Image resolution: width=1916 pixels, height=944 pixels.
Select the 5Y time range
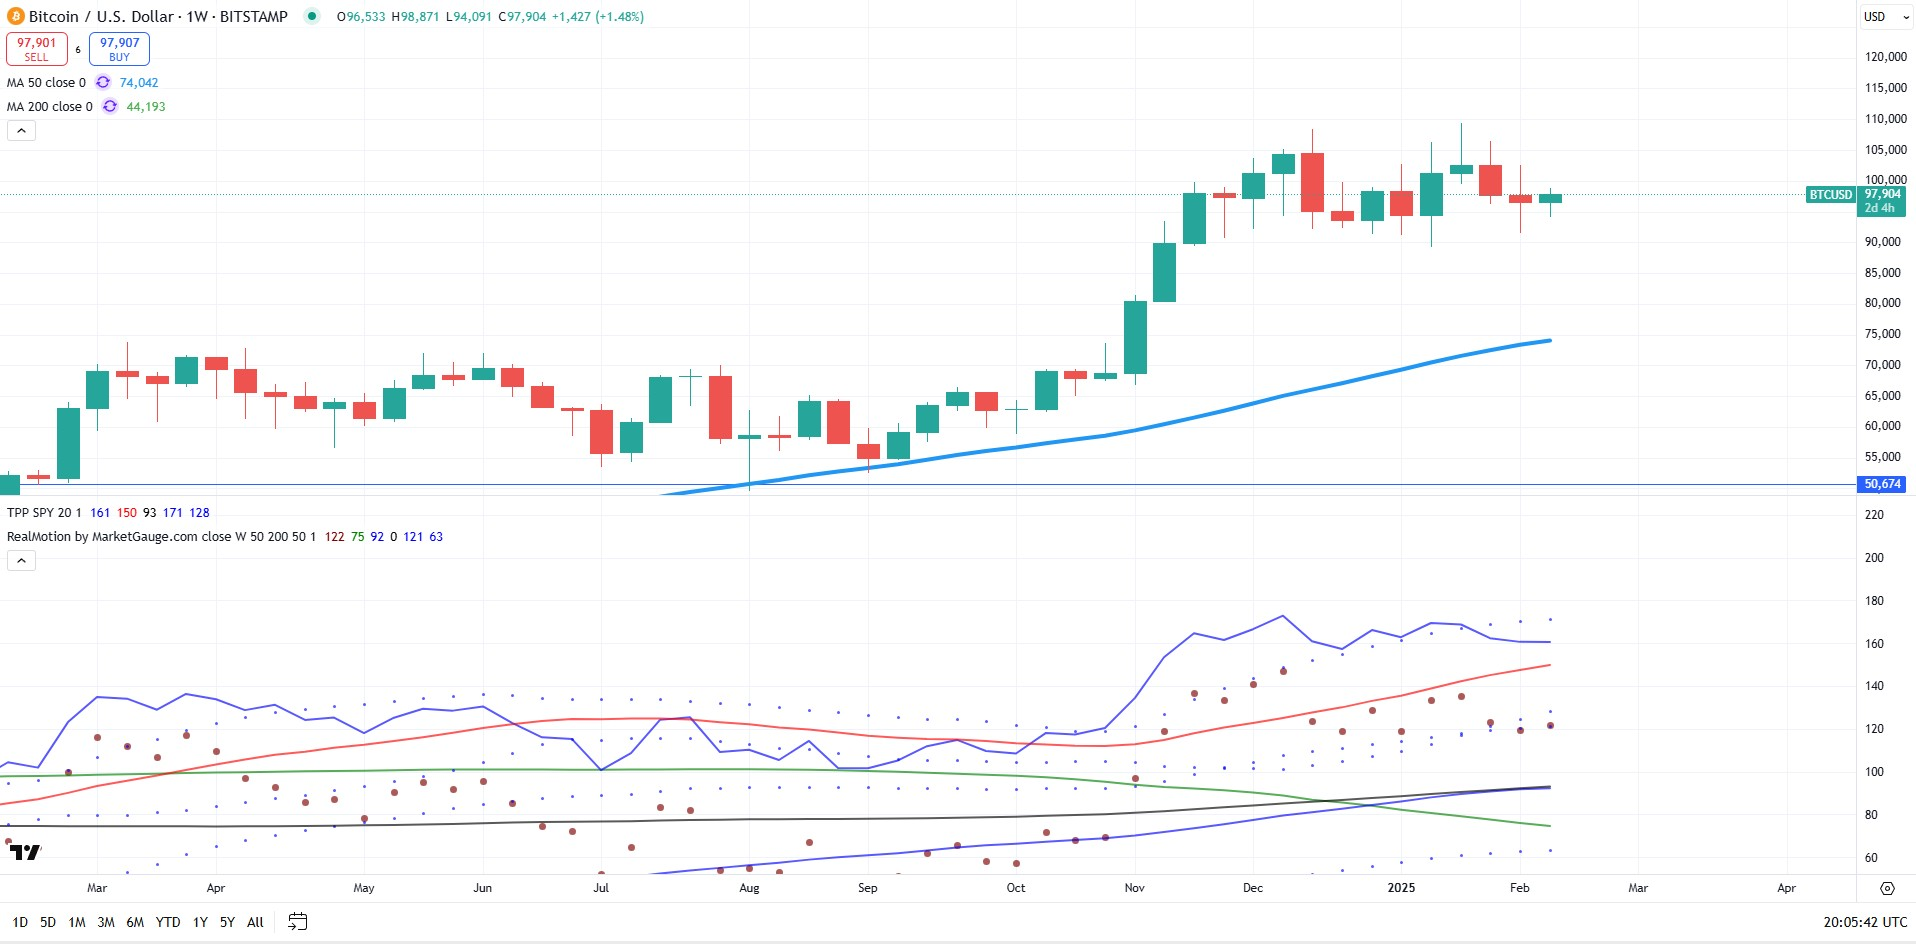point(227,922)
